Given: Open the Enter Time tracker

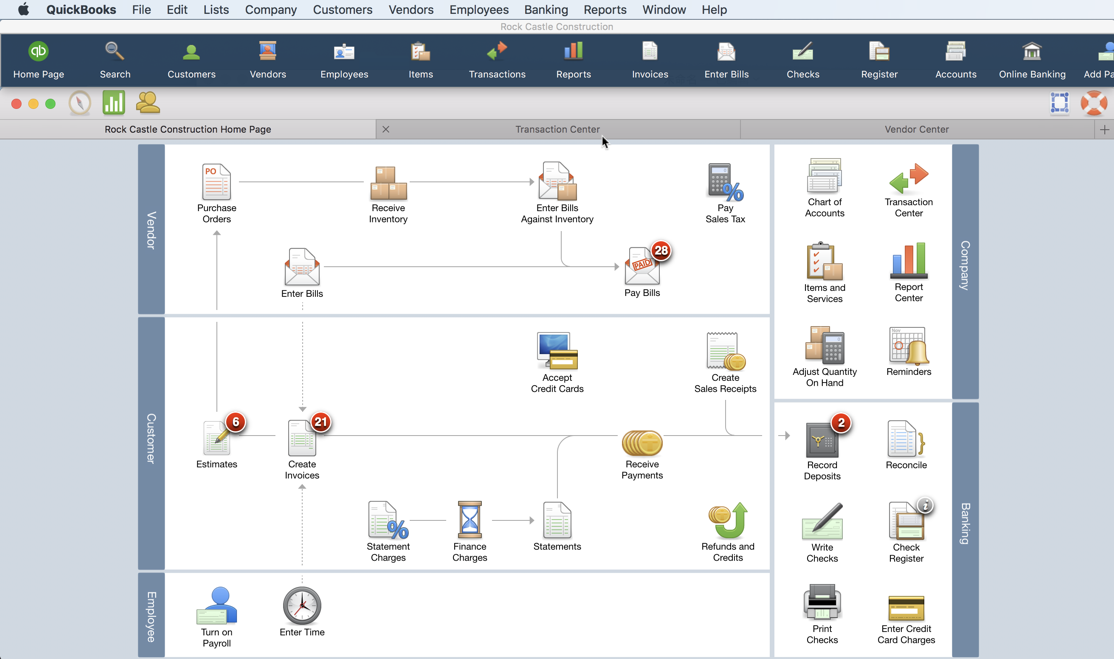Looking at the screenshot, I should pyautogui.click(x=301, y=604).
